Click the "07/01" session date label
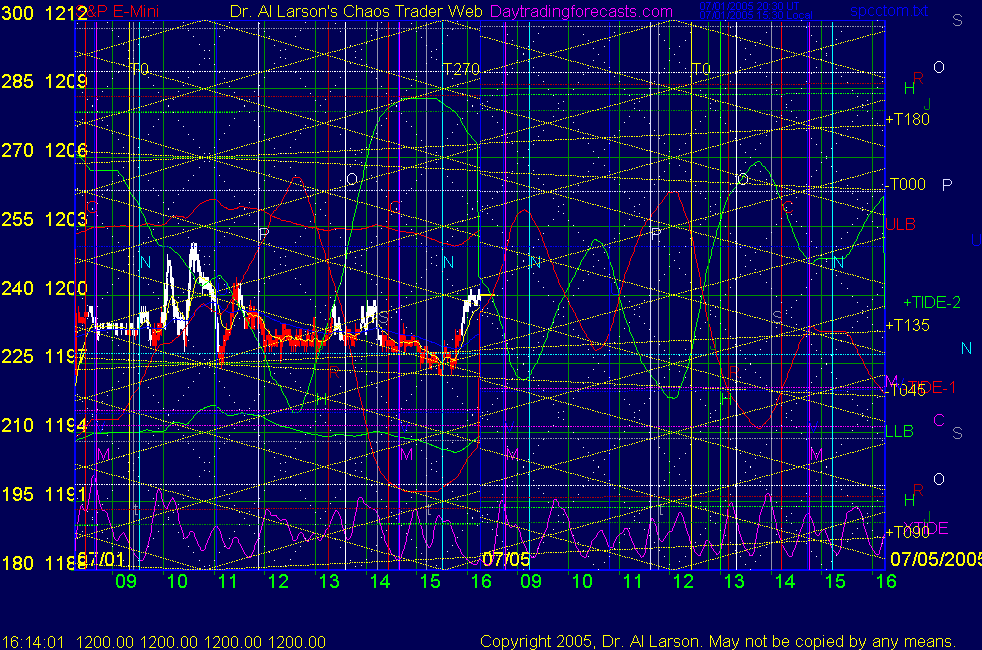 (100, 559)
